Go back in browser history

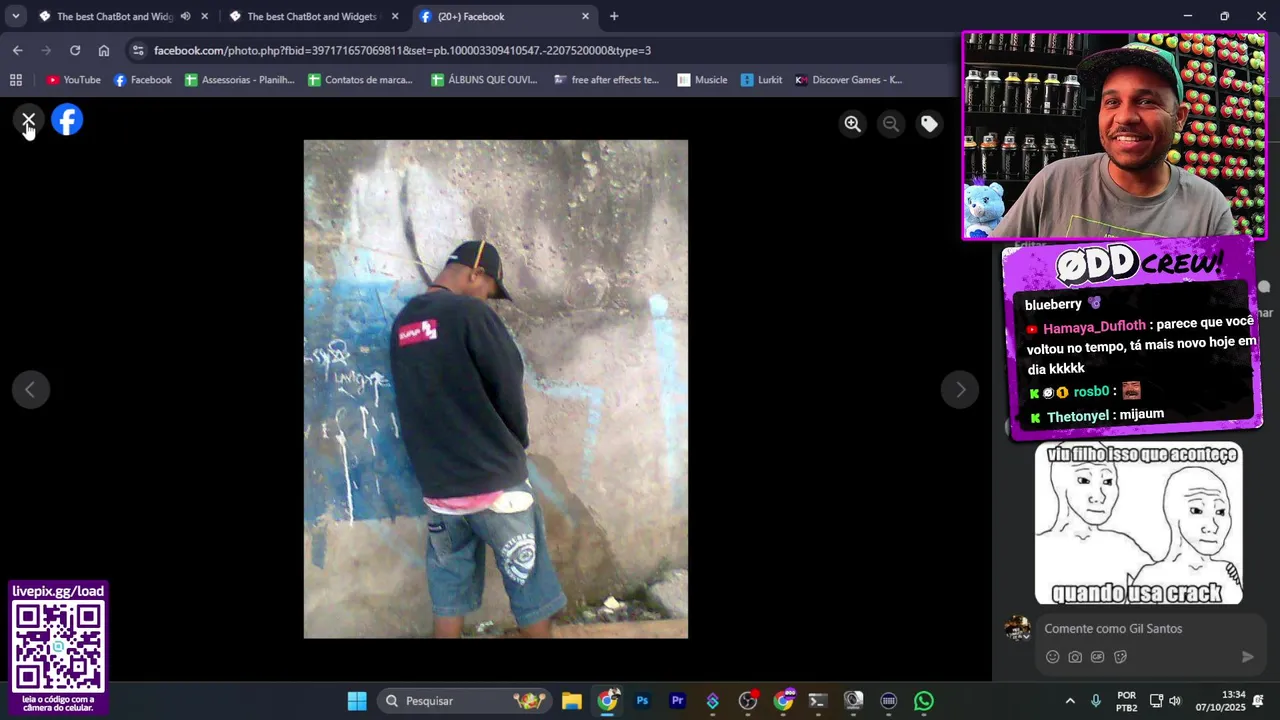pyautogui.click(x=17, y=50)
